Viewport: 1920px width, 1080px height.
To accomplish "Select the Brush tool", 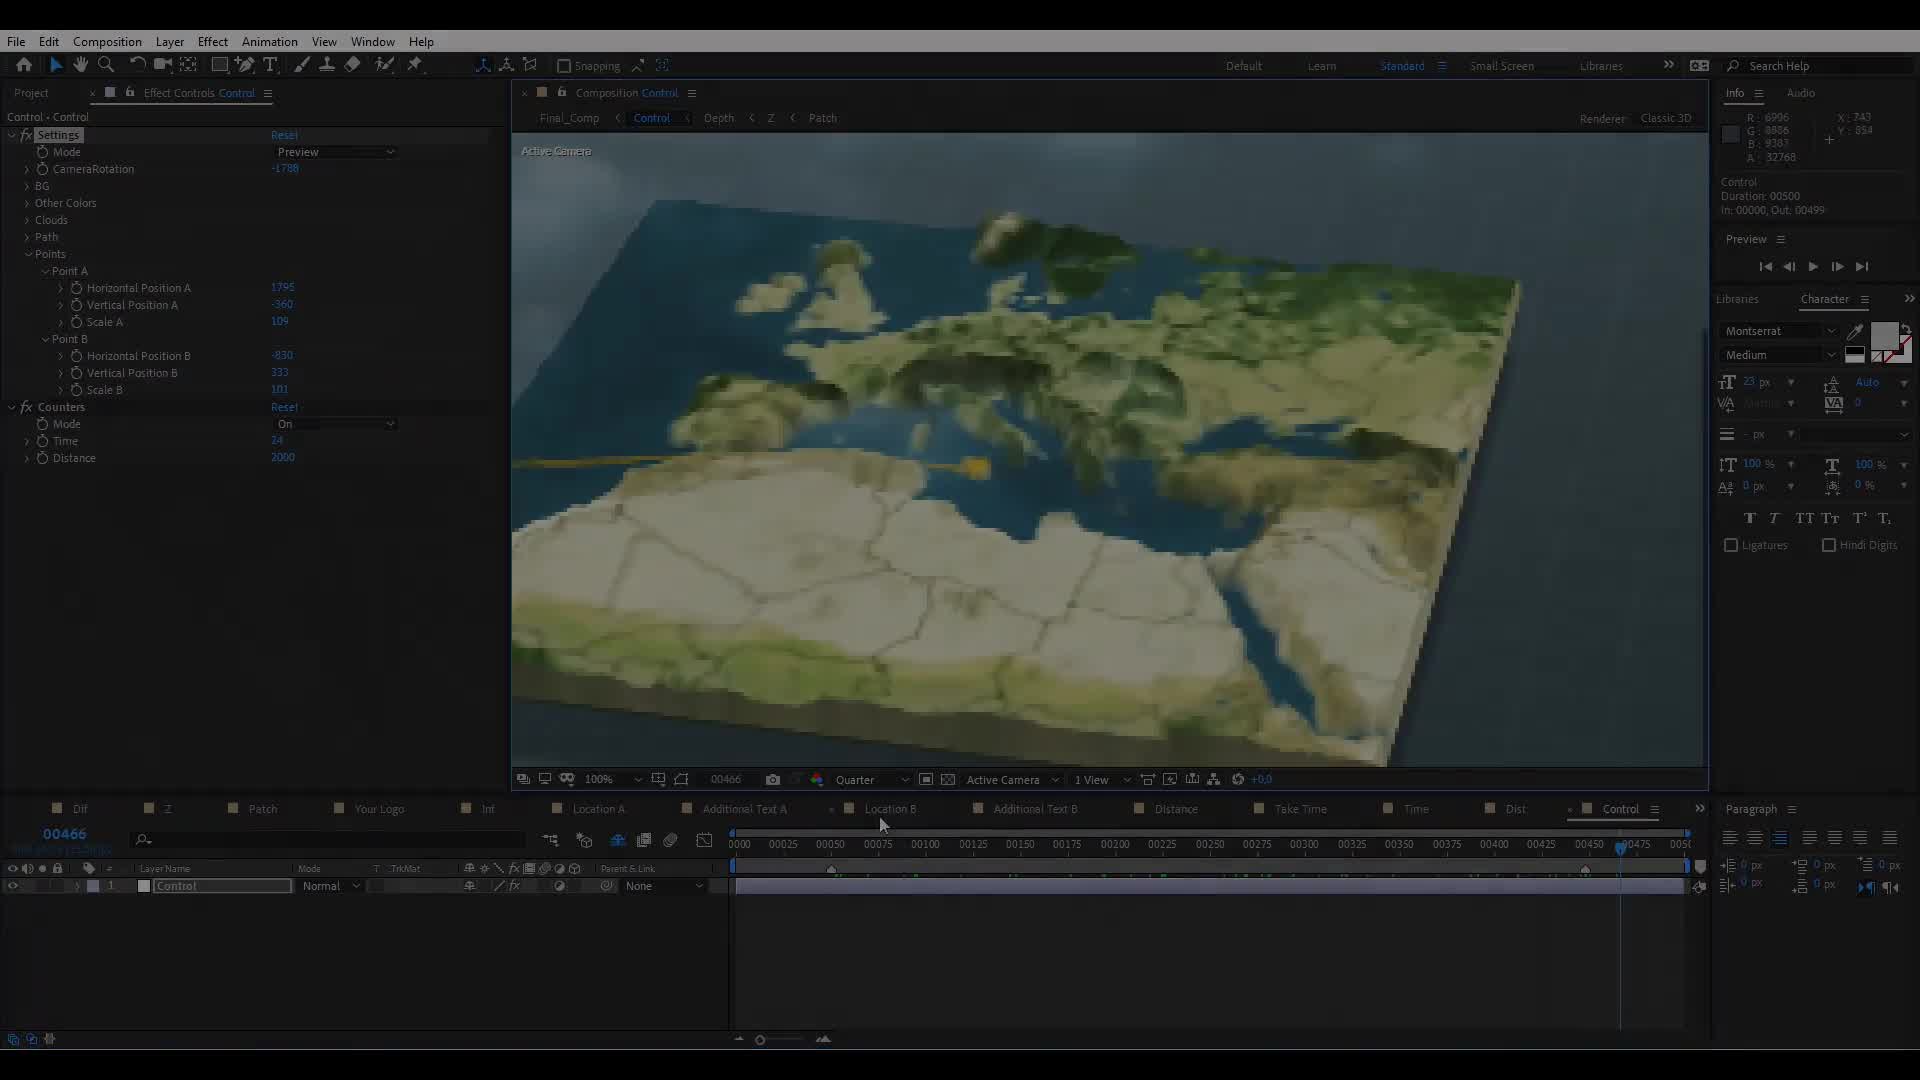I will coord(302,65).
